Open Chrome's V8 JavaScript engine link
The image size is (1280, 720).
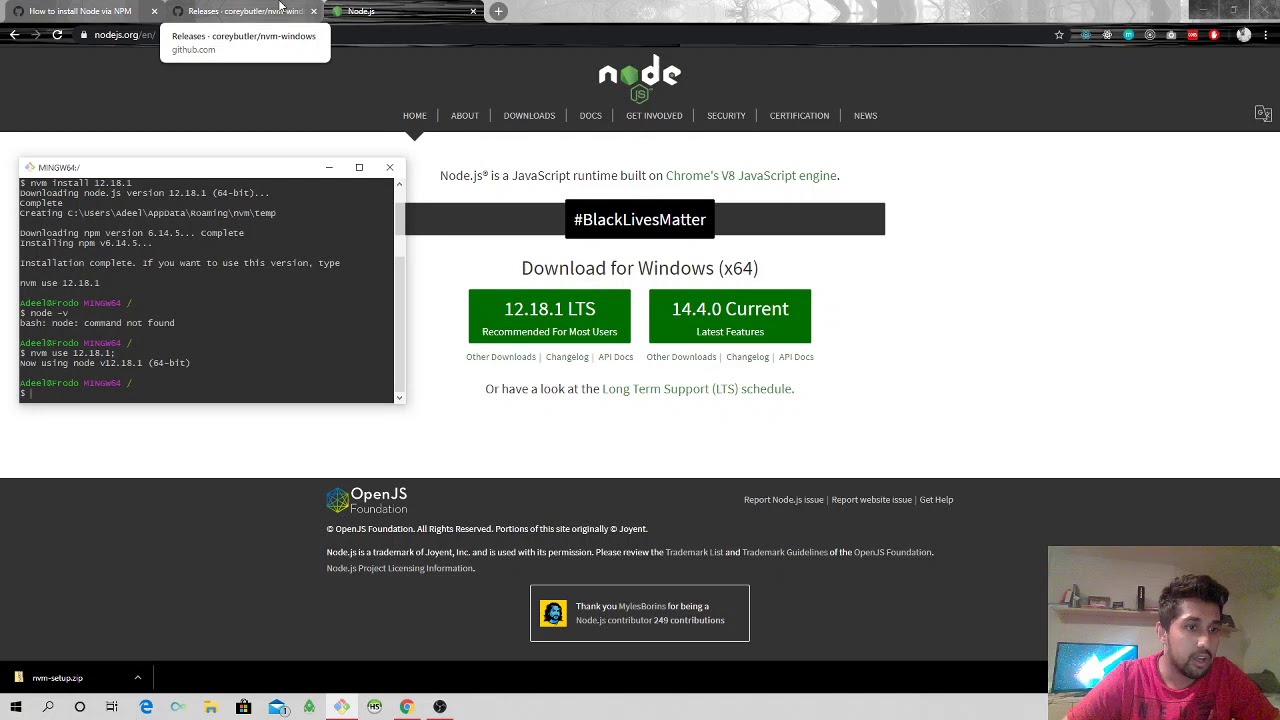click(751, 176)
